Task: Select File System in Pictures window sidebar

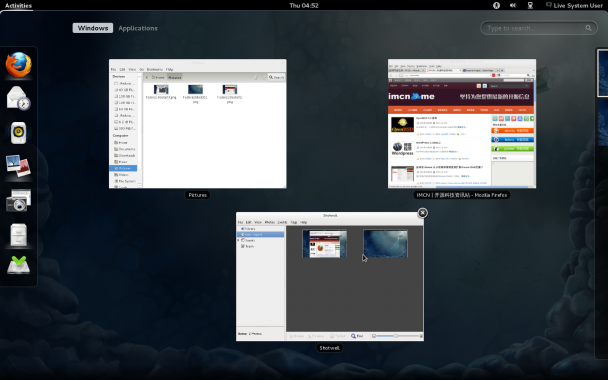Action: 124,181
